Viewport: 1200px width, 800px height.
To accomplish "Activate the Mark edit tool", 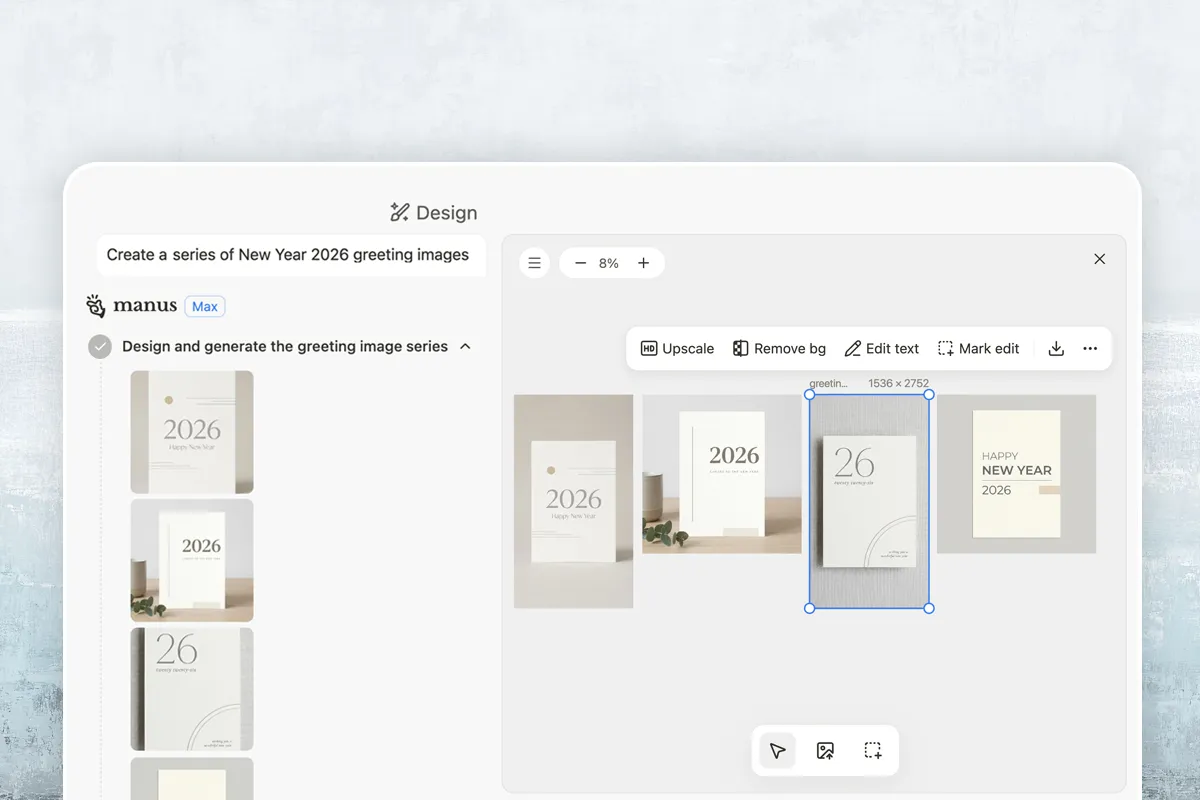I will 978,349.
